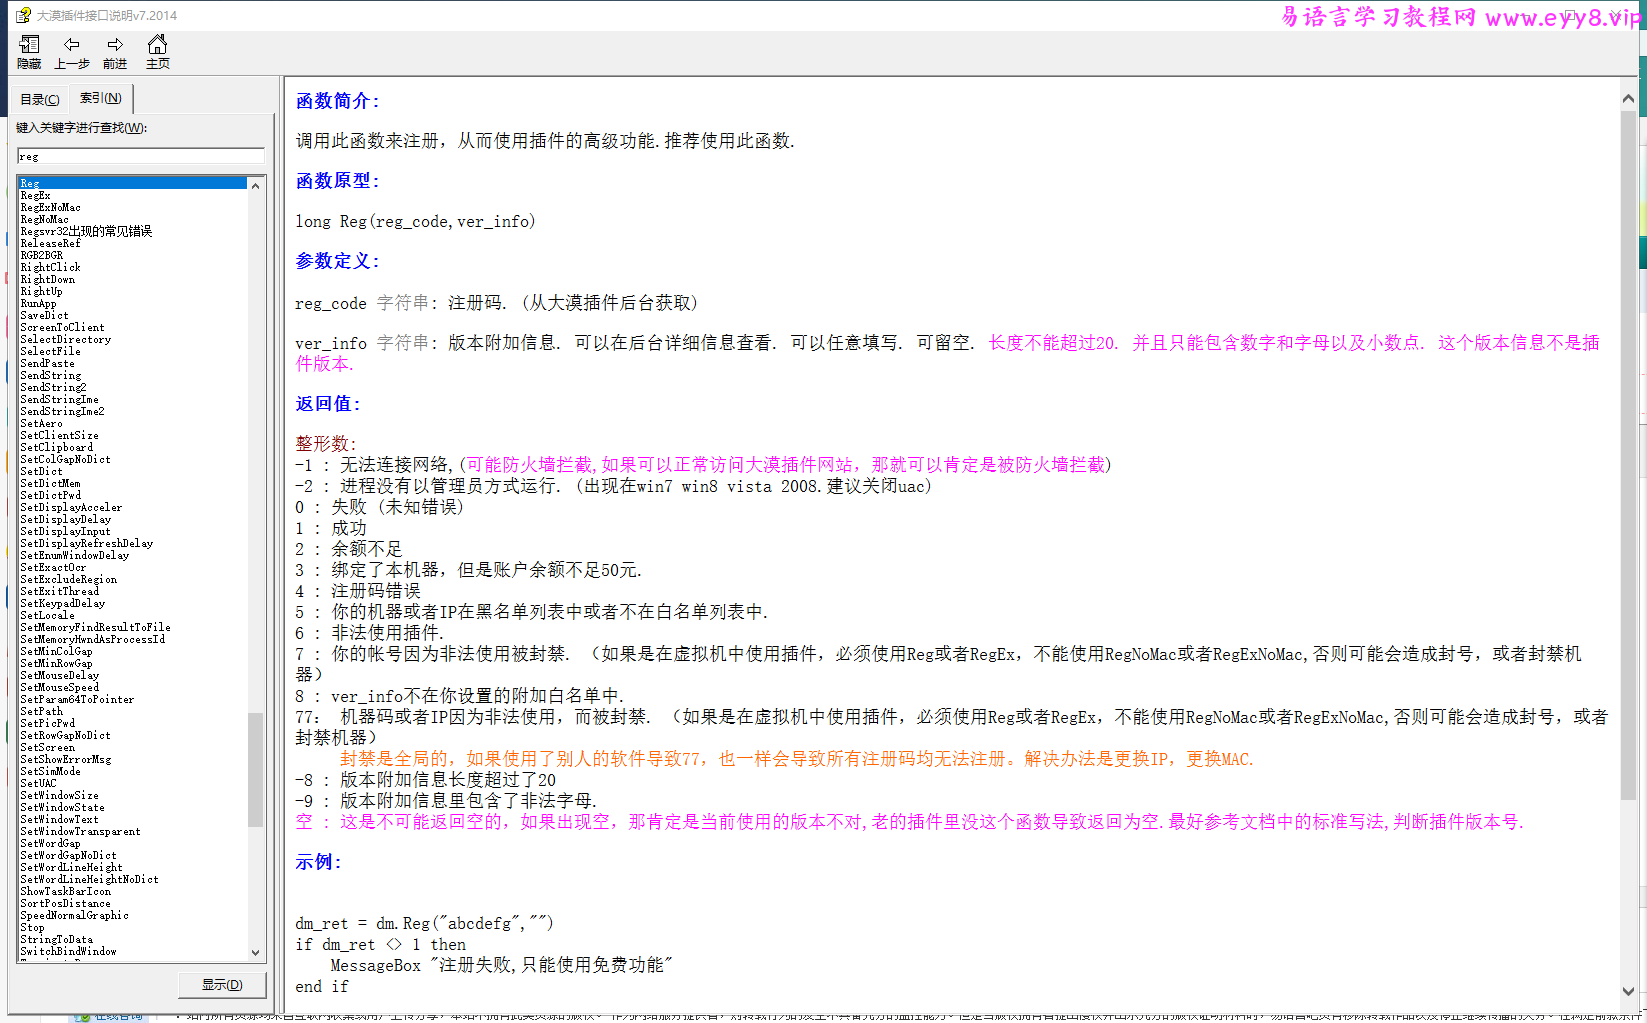Select SetShowErrorMsg in the index list
Image resolution: width=1647 pixels, height=1023 pixels.
coord(65,759)
